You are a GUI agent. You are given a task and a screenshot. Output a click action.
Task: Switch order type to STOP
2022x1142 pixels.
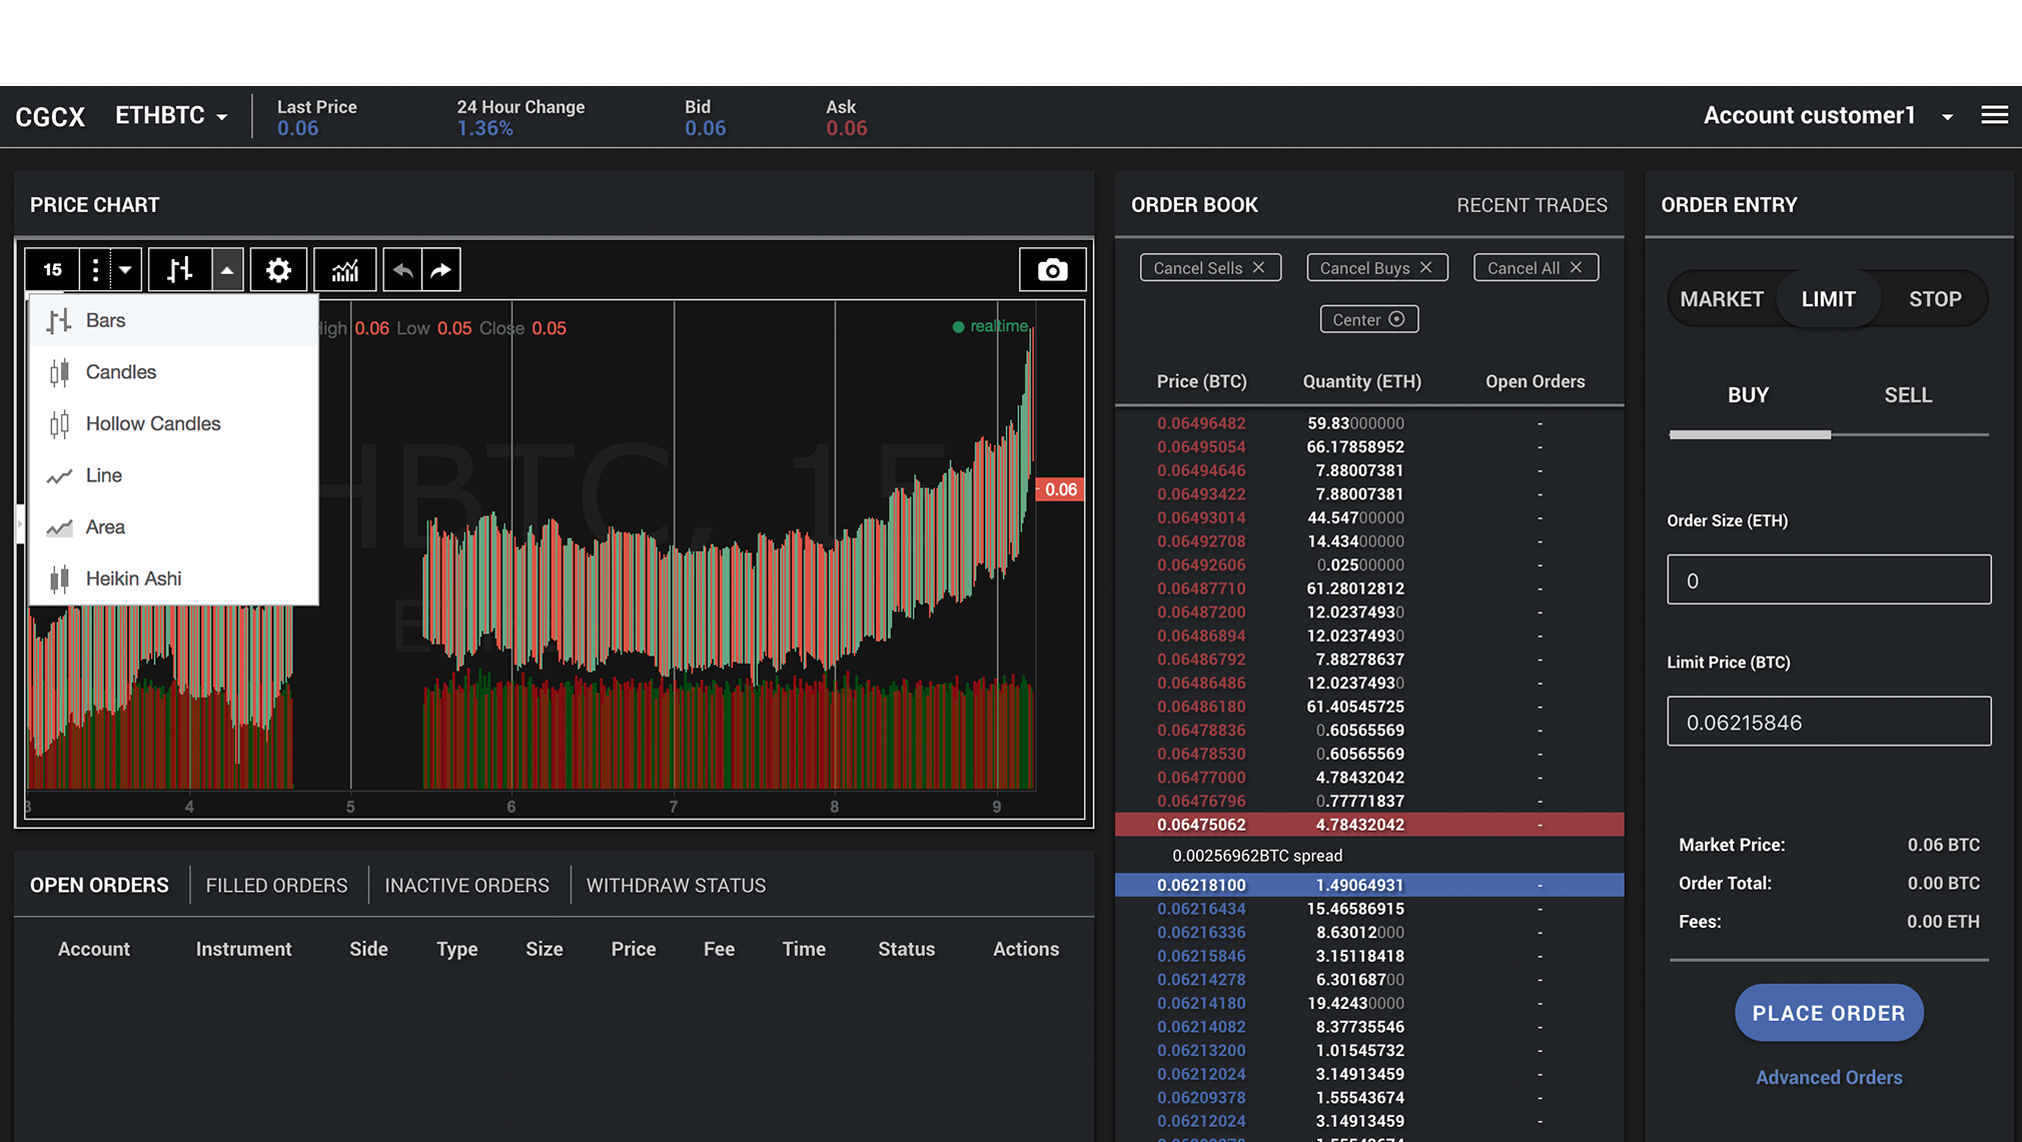coord(1934,299)
